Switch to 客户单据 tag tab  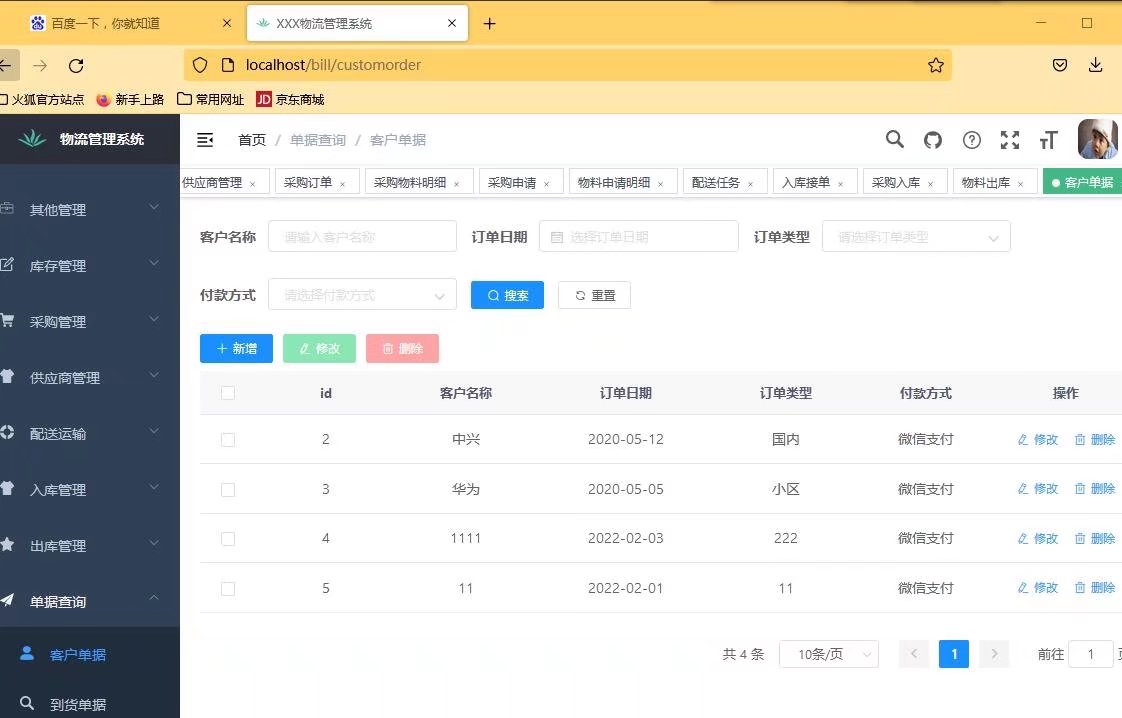(1083, 183)
